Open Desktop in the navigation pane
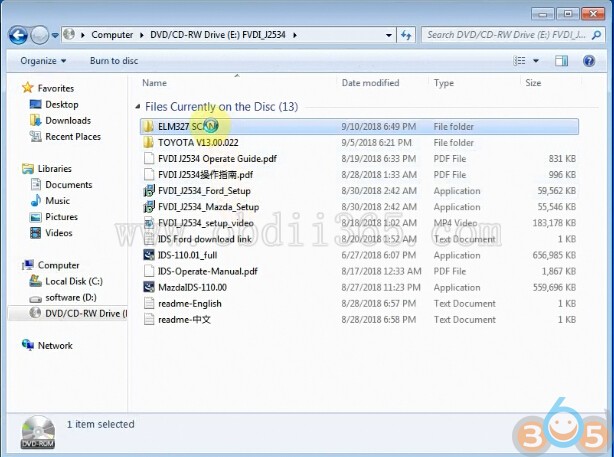The height and width of the screenshot is (457, 614). pyautogui.click(x=62, y=105)
